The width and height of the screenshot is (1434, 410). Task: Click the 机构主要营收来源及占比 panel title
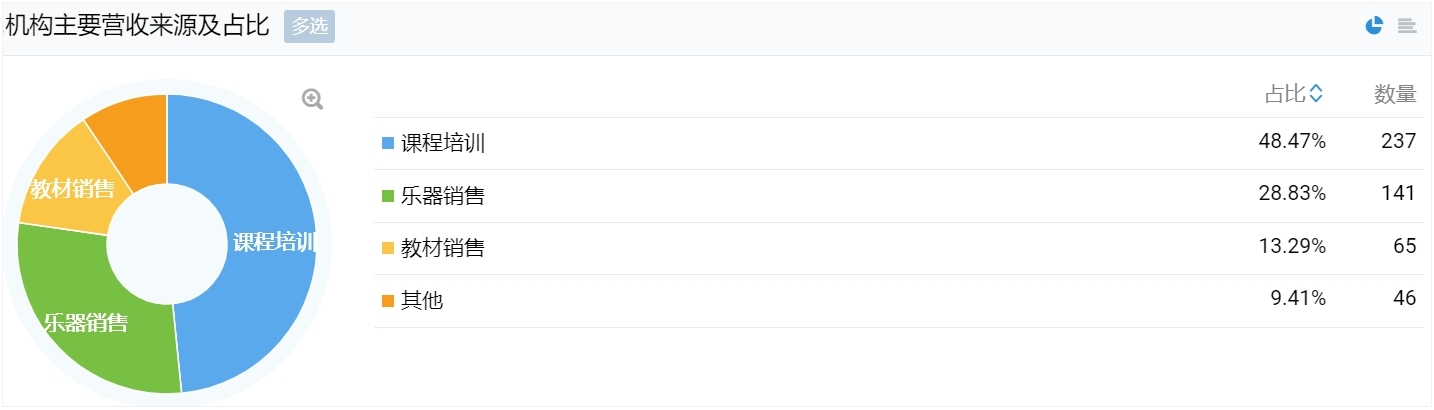click(x=138, y=26)
